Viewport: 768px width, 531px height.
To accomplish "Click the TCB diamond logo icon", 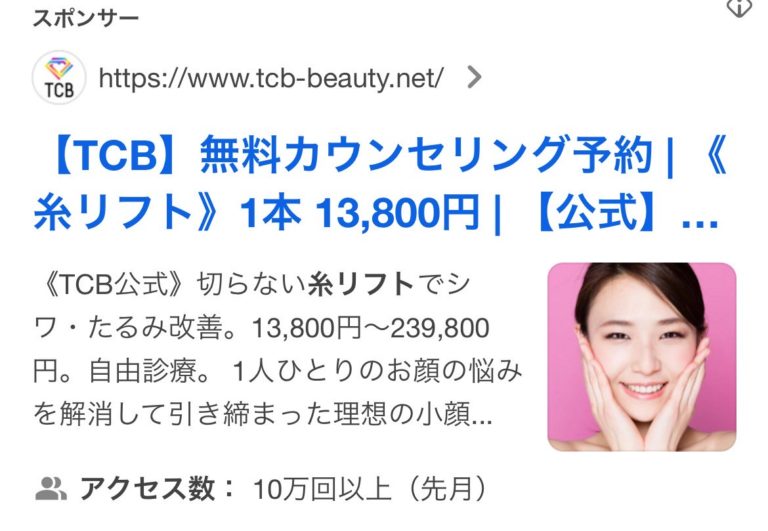I will 59,77.
